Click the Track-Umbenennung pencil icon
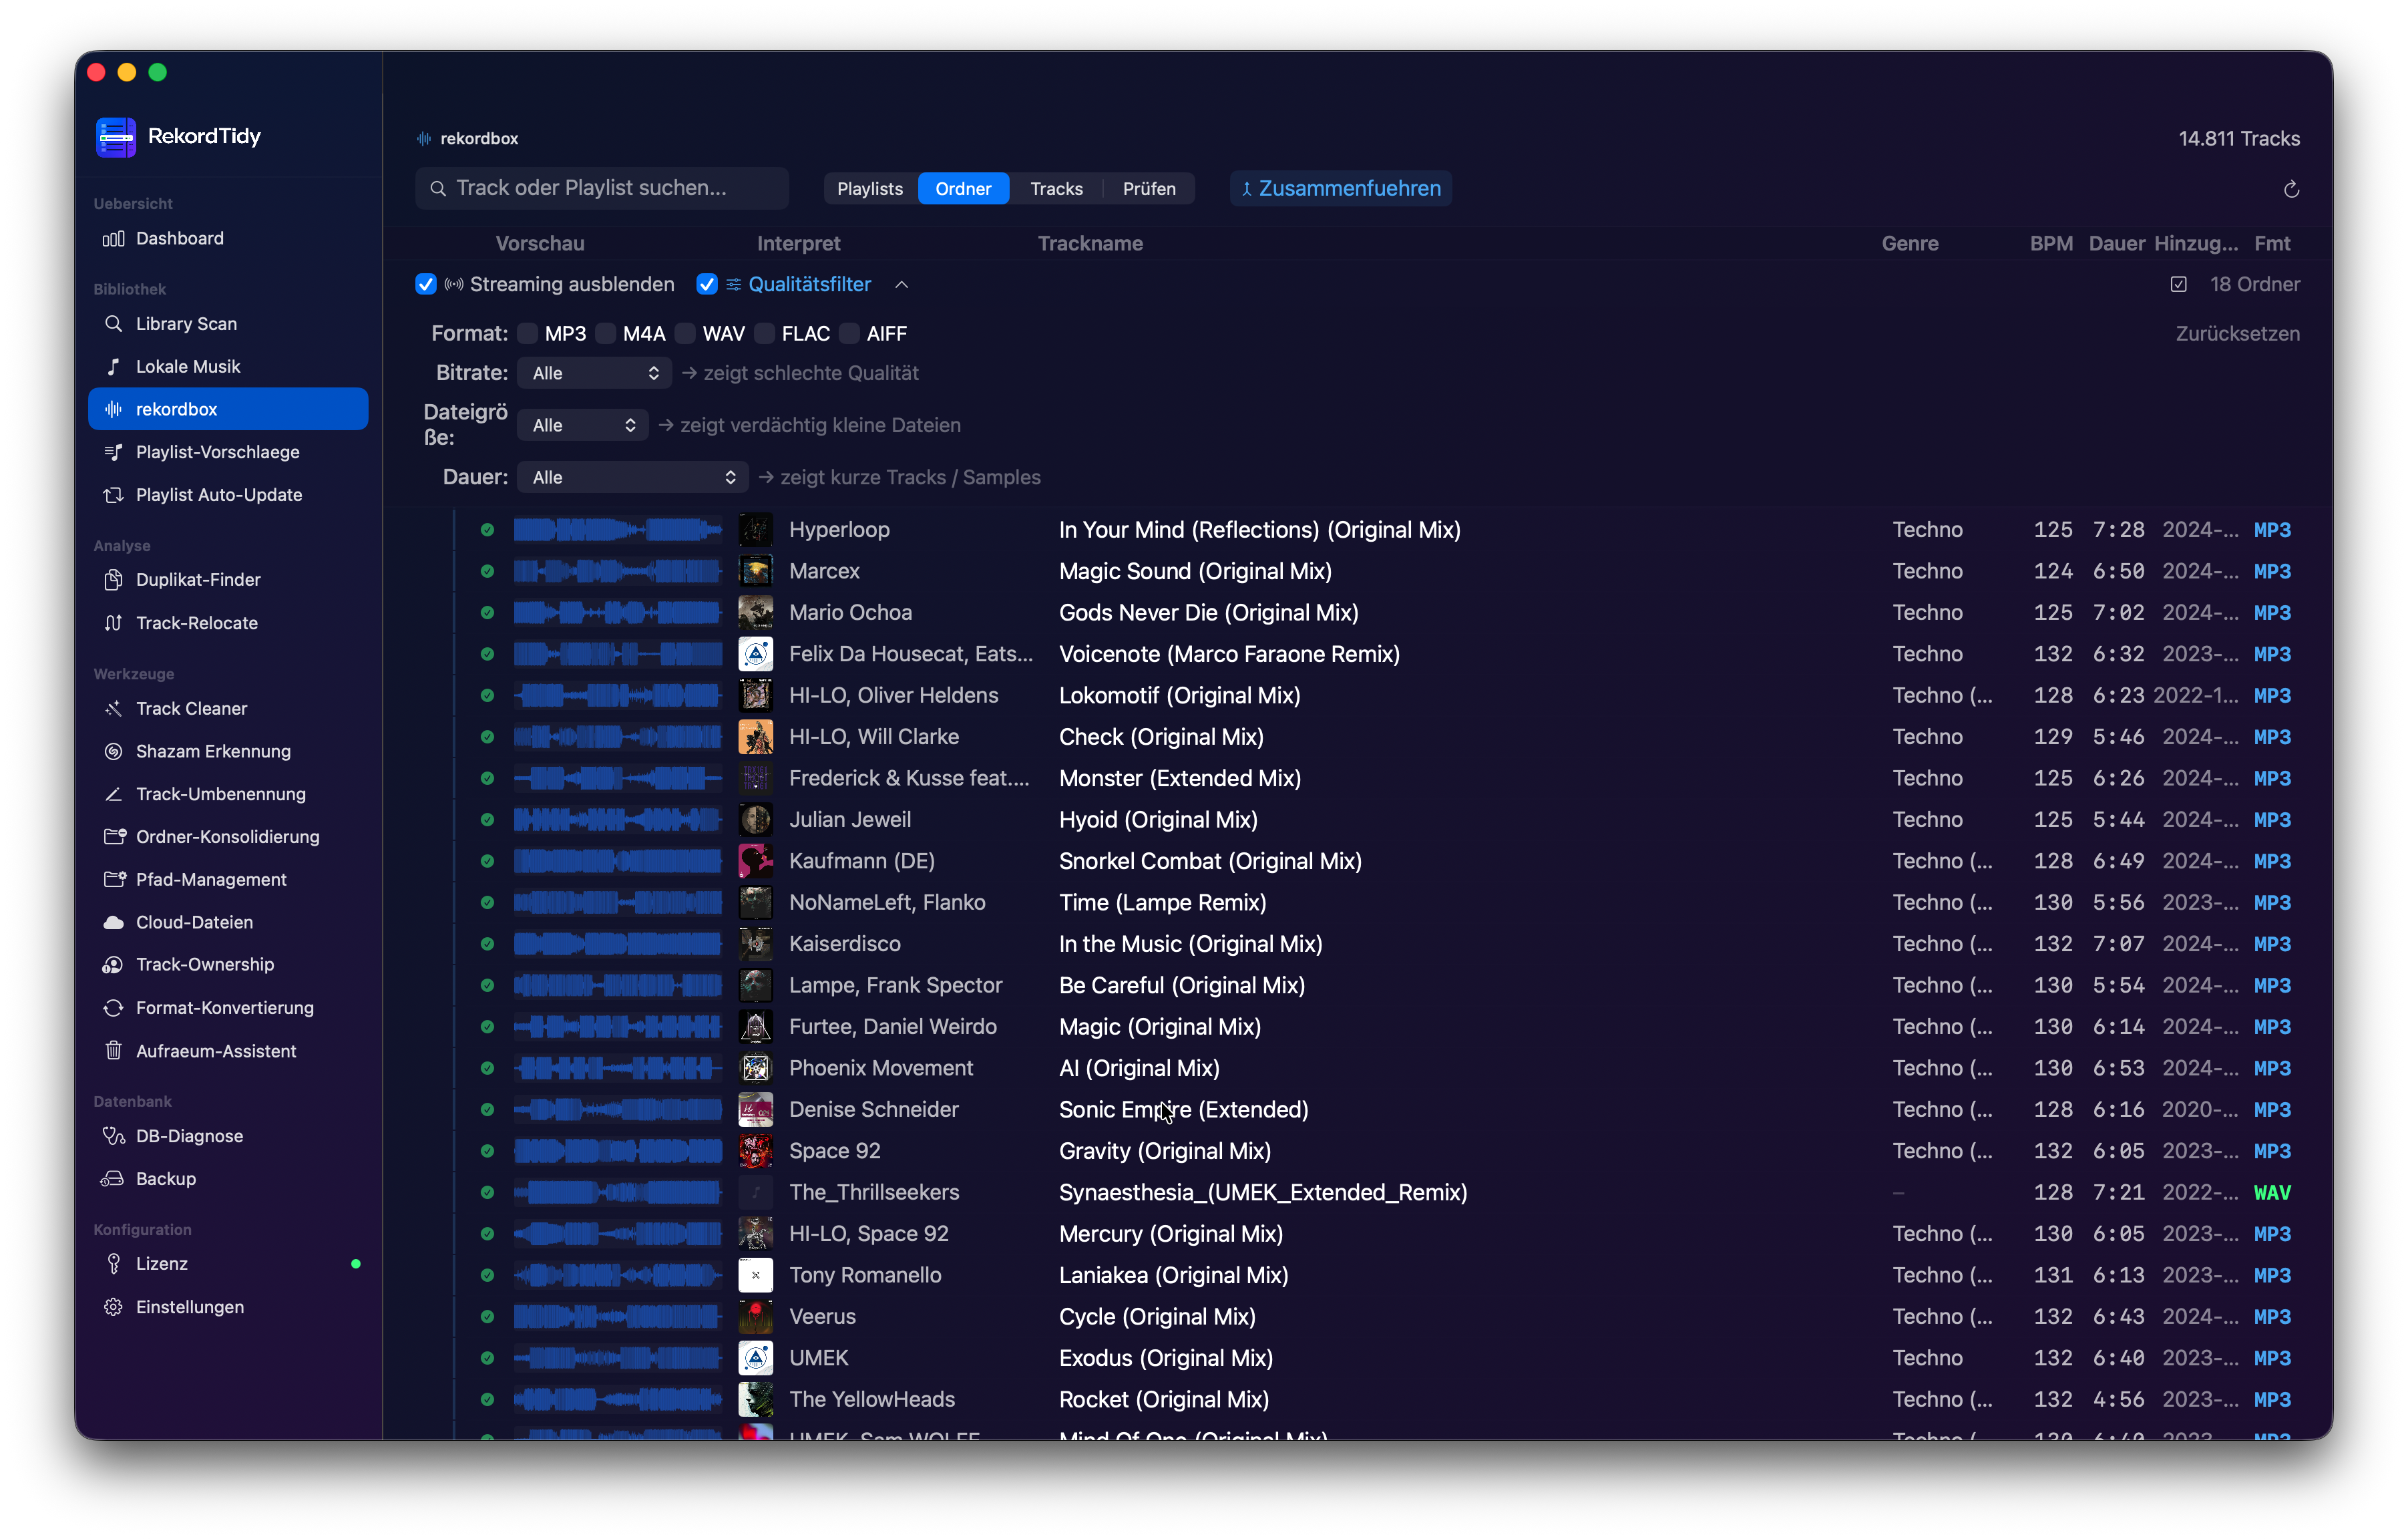The width and height of the screenshot is (2408, 1539). (x=113, y=794)
